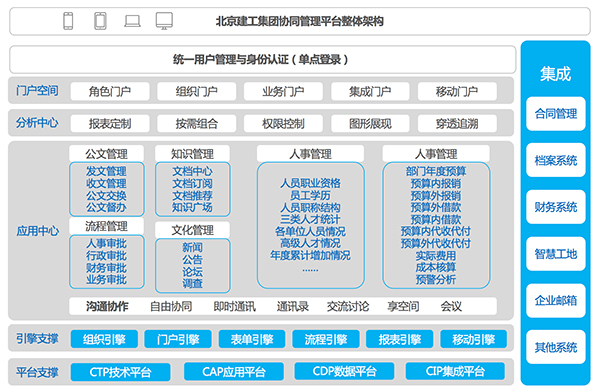This screenshot has height=392, width=600.
Task: Select 行政审批 under 流程管理
Action: (106, 255)
